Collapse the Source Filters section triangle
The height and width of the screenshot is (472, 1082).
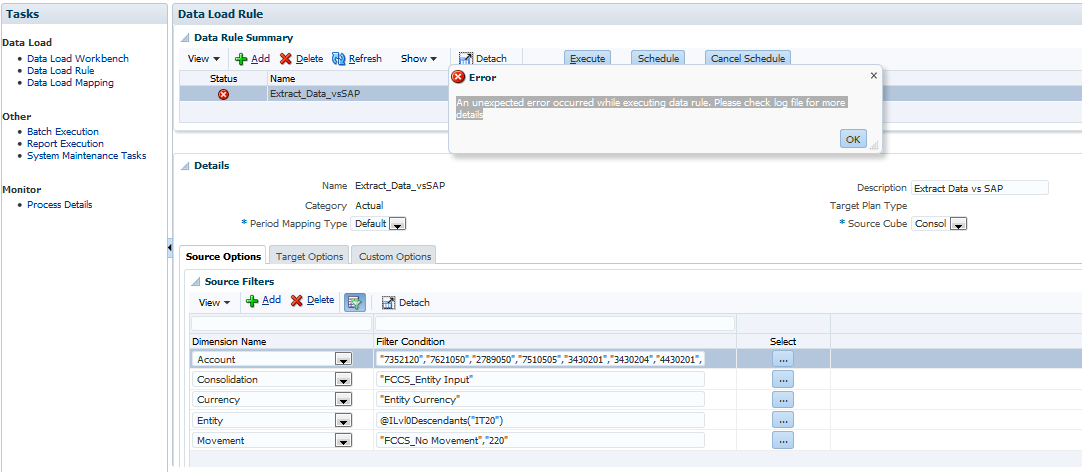196,282
